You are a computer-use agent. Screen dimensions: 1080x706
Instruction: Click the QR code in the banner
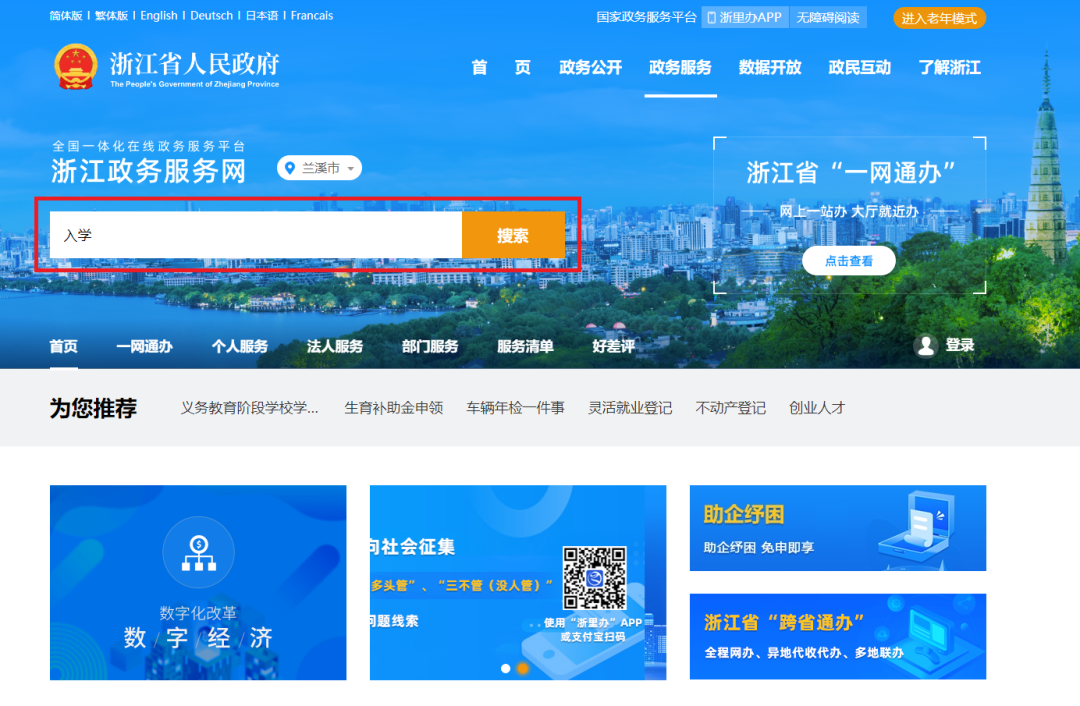click(x=594, y=577)
